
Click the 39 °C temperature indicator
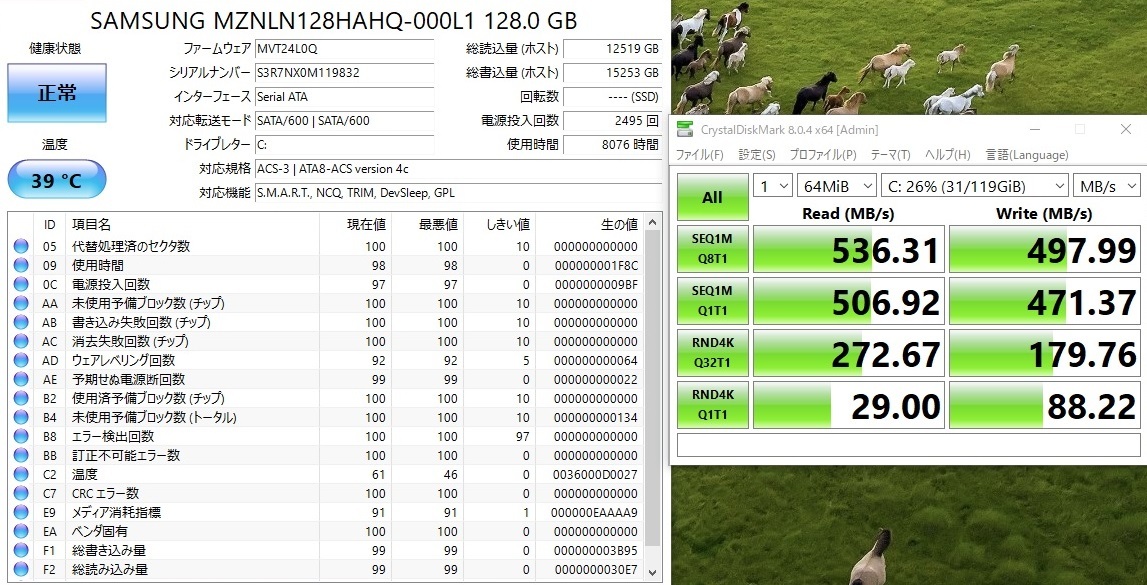pos(57,179)
